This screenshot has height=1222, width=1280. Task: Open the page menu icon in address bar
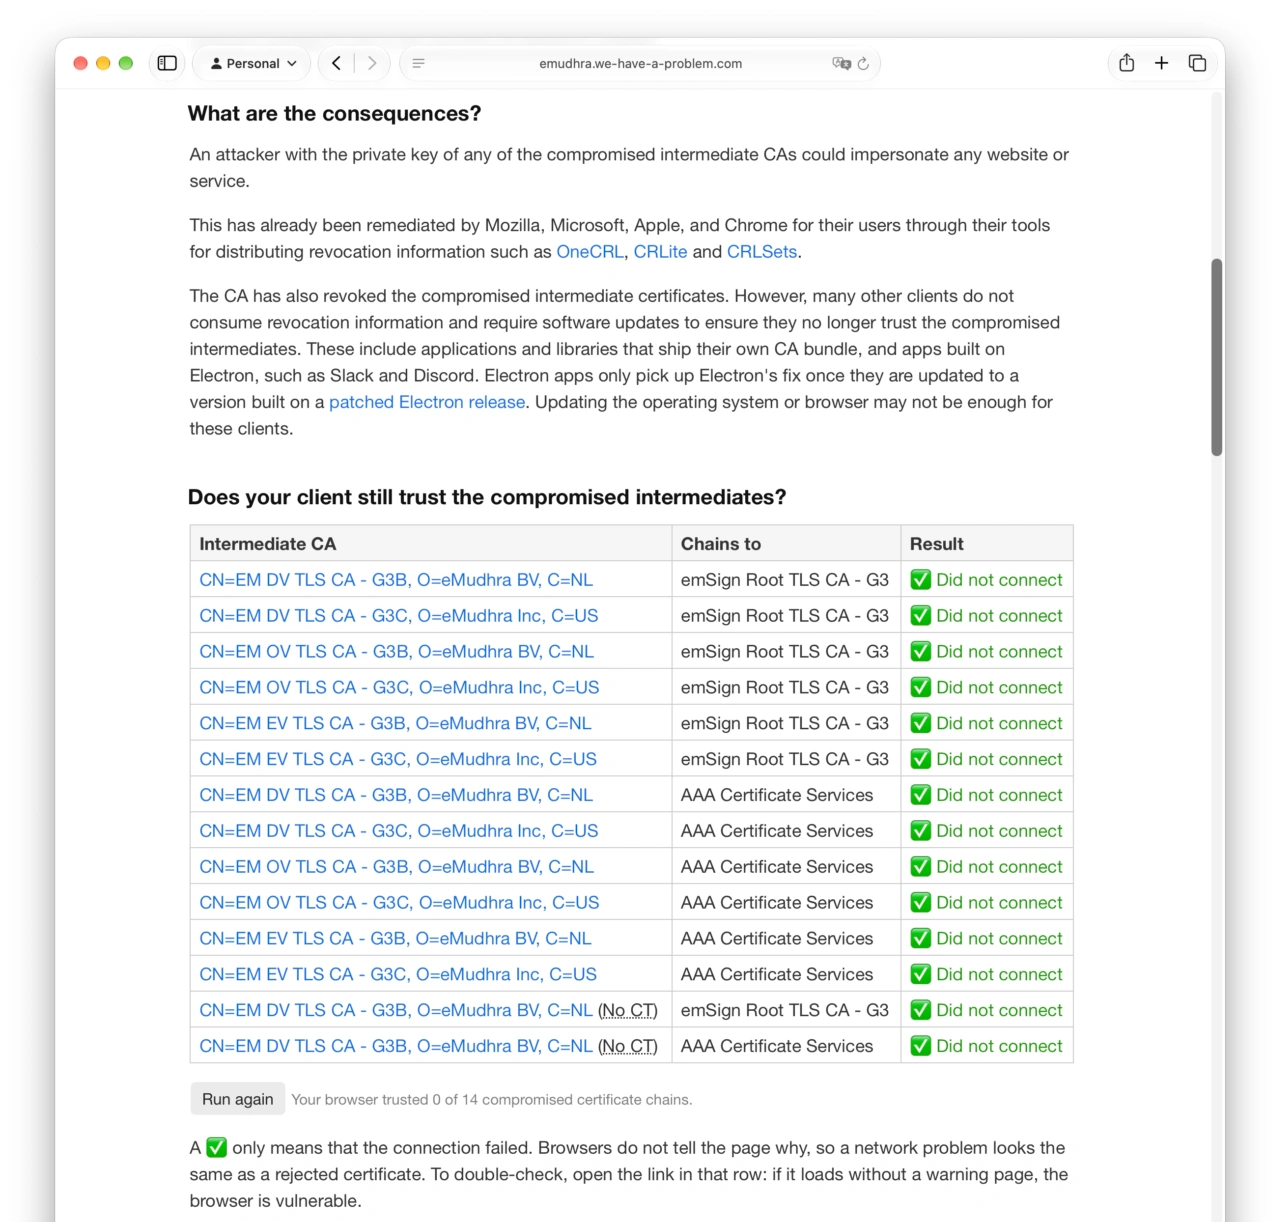tap(418, 63)
